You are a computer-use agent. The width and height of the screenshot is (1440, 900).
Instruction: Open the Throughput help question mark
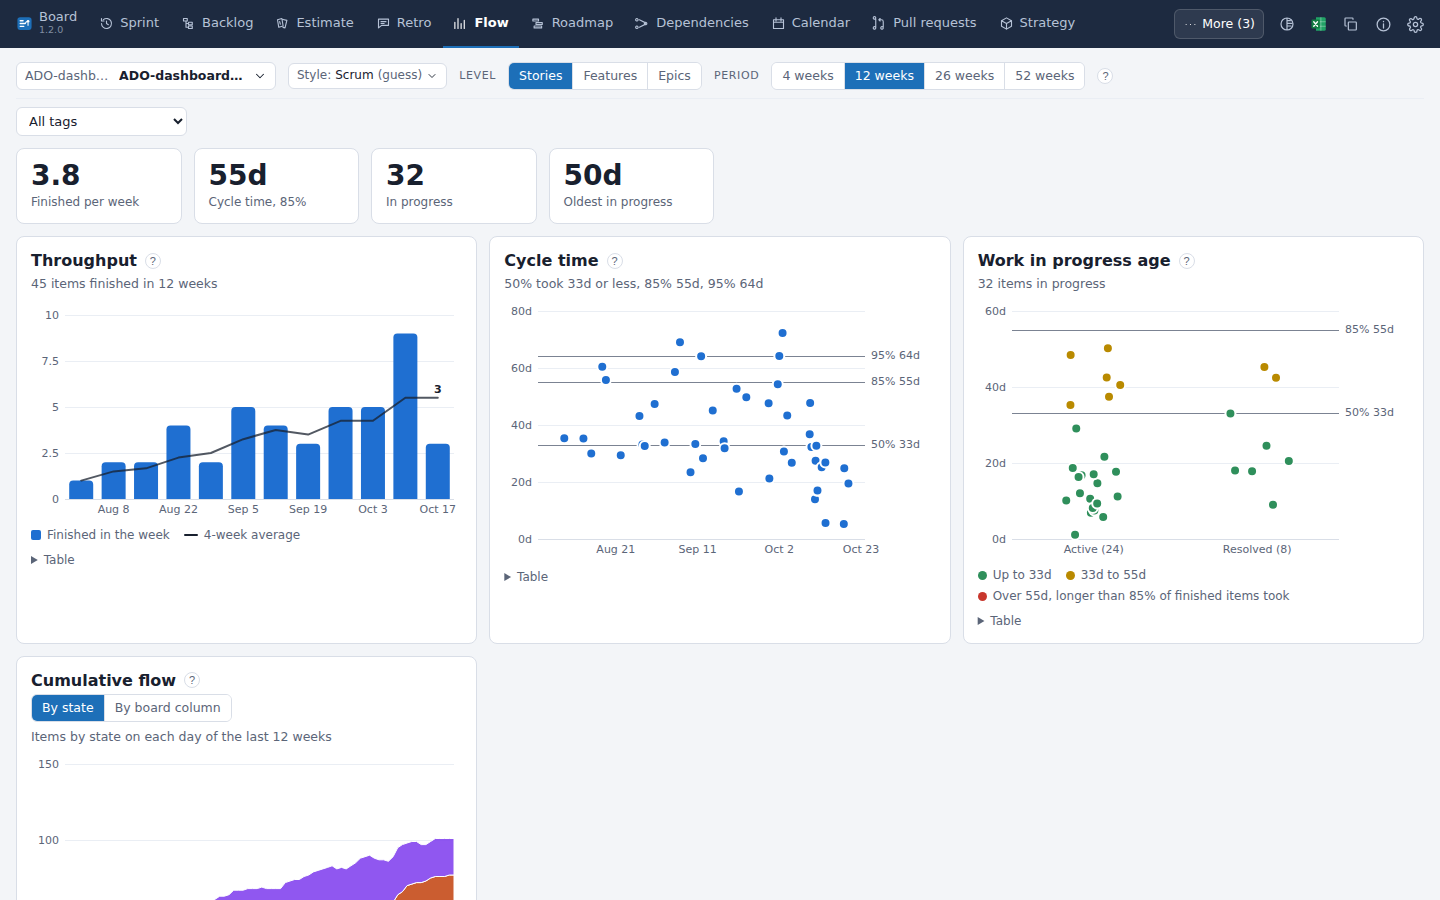[153, 261]
